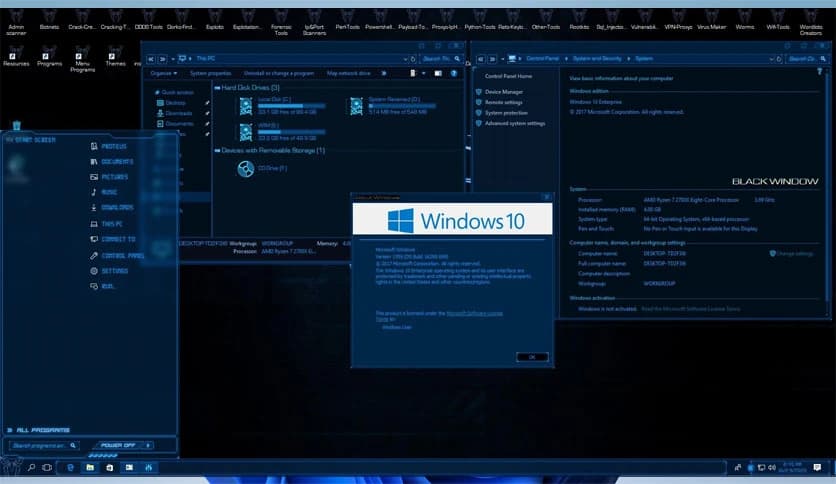This screenshot has width=836, height=484.
Task: Open the Recycle Bin on desktop
Action: 17,125
